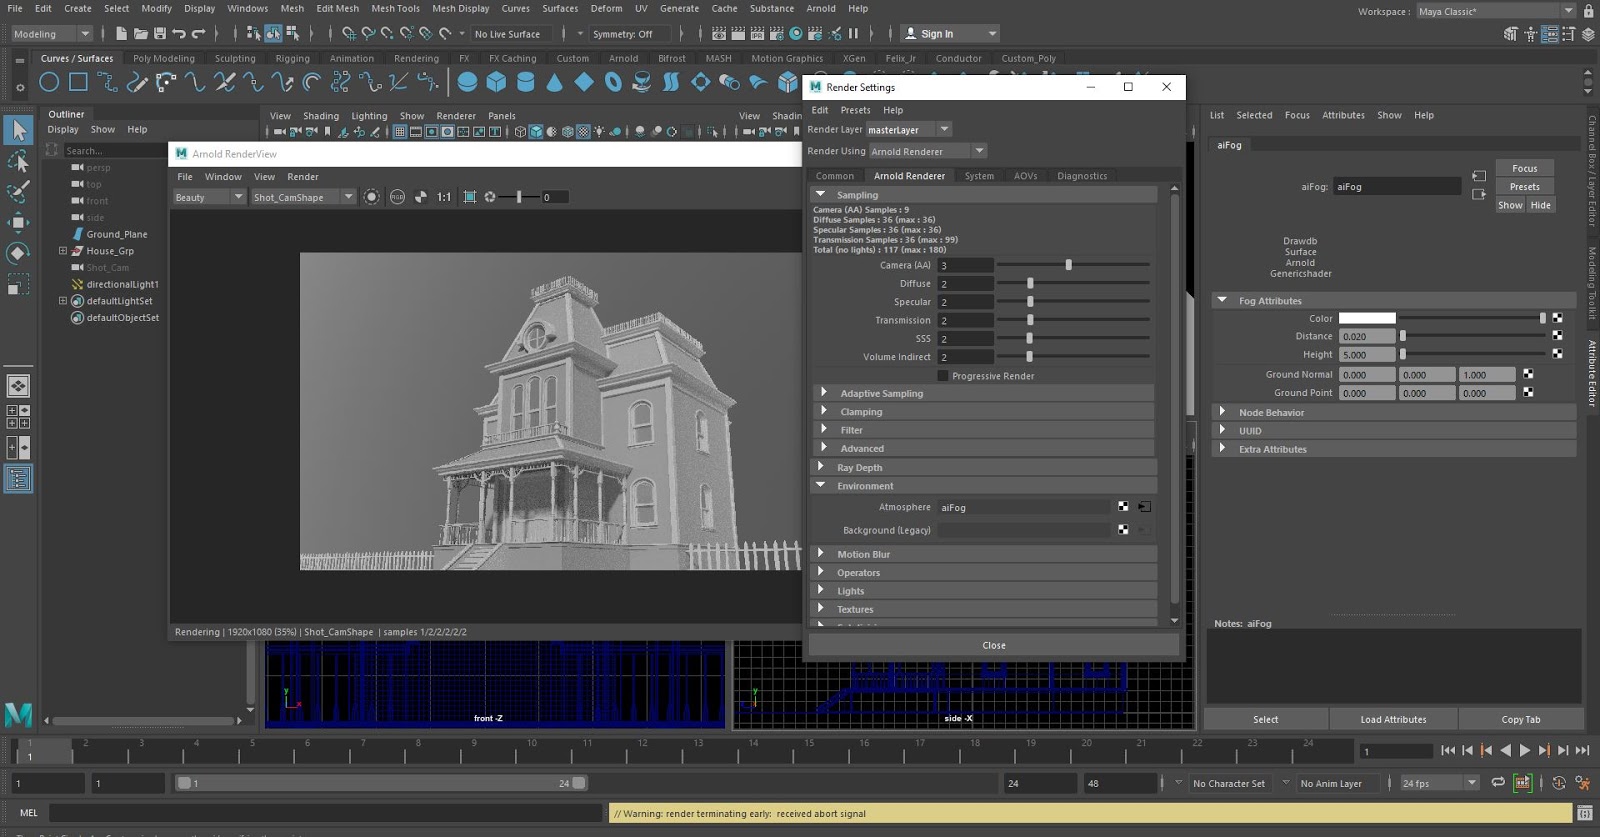Screen dimensions: 1600x837
Task: Collapse the Sampling section
Action: [984, 195]
